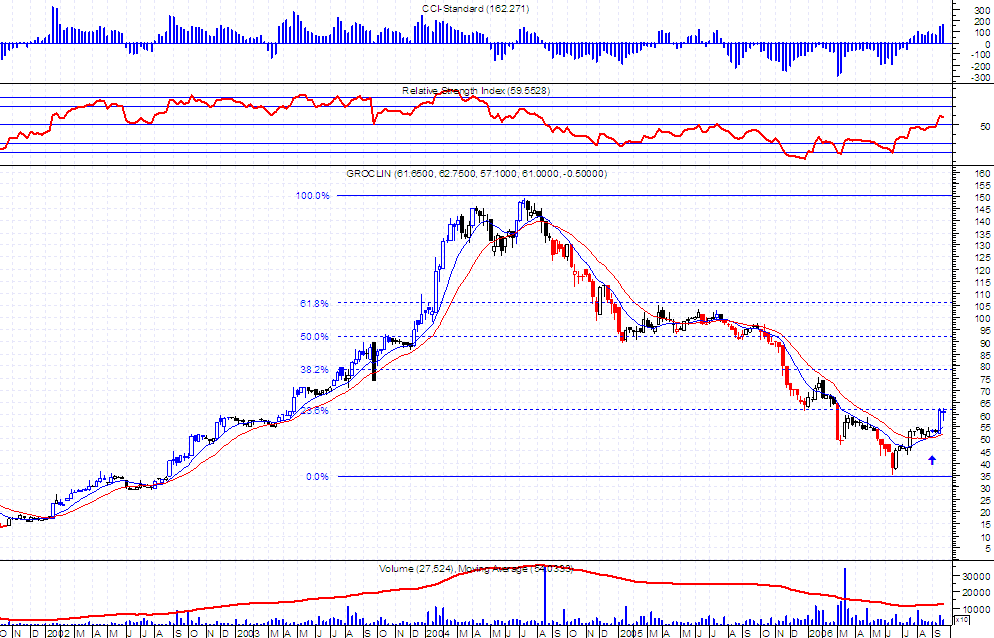Select the 23.6% Fibonacci retracement label

coord(314,410)
